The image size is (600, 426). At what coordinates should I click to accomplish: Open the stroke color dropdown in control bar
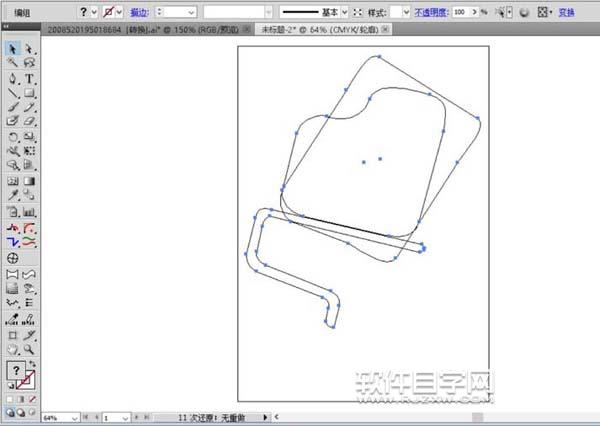[119, 12]
